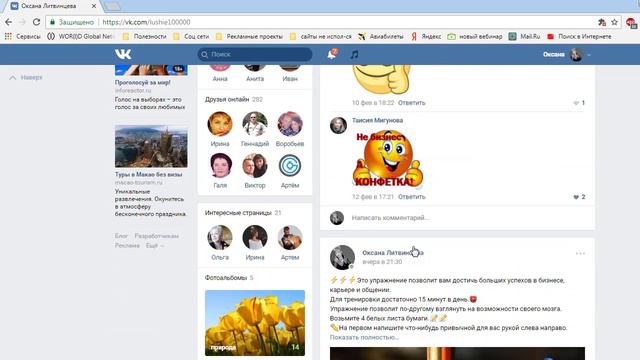The height and width of the screenshot is (360, 640).
Task: Open friend Геннадий's avatar
Action: 255,124
